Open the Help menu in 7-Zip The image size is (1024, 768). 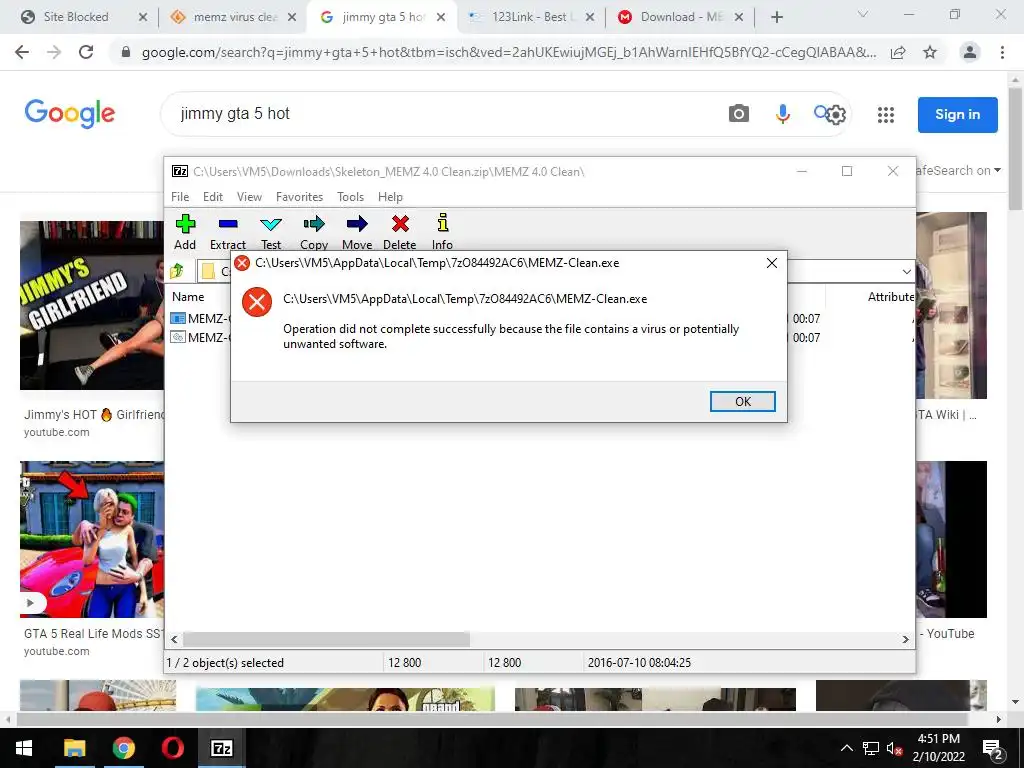[390, 197]
